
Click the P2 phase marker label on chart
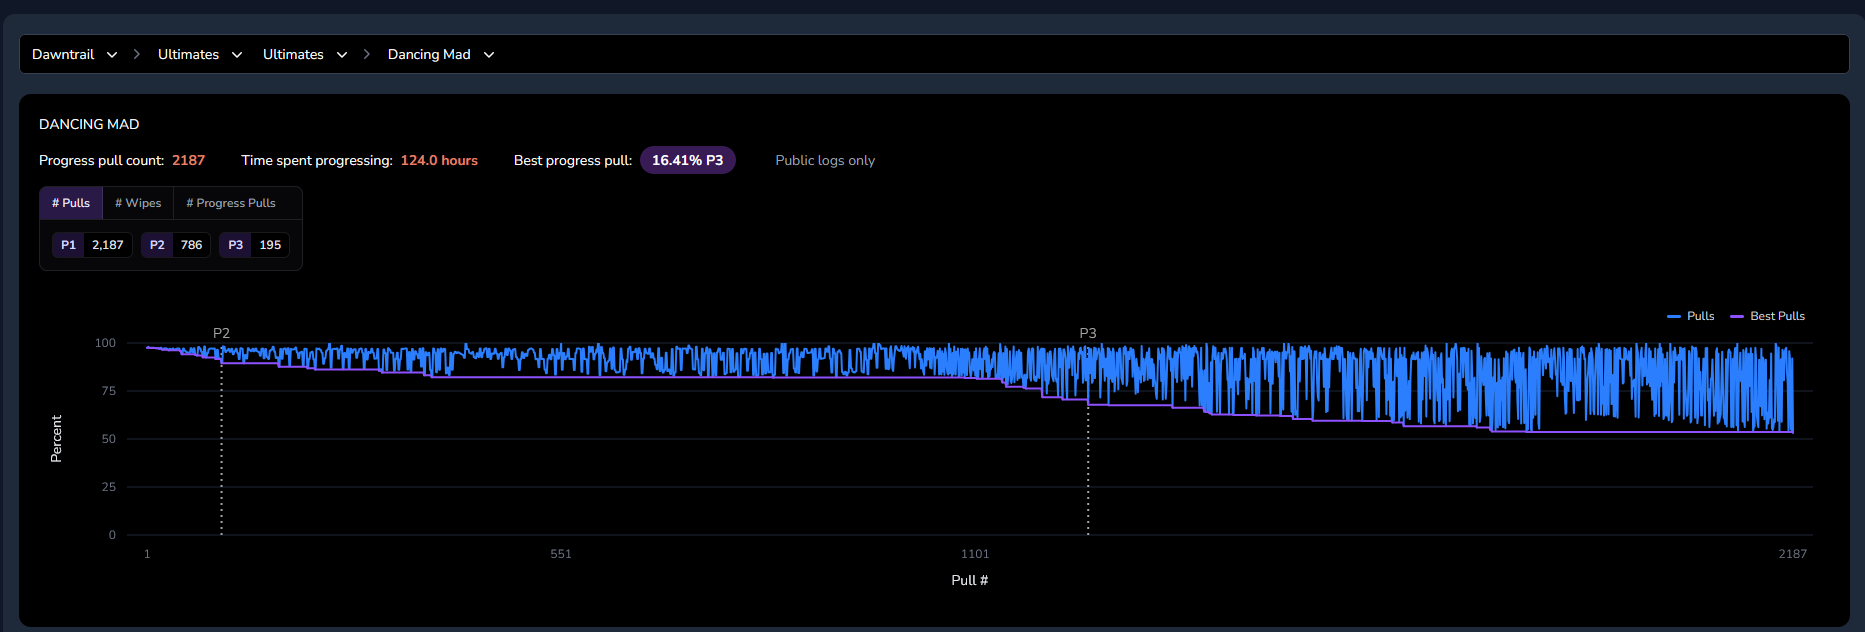[x=221, y=333]
